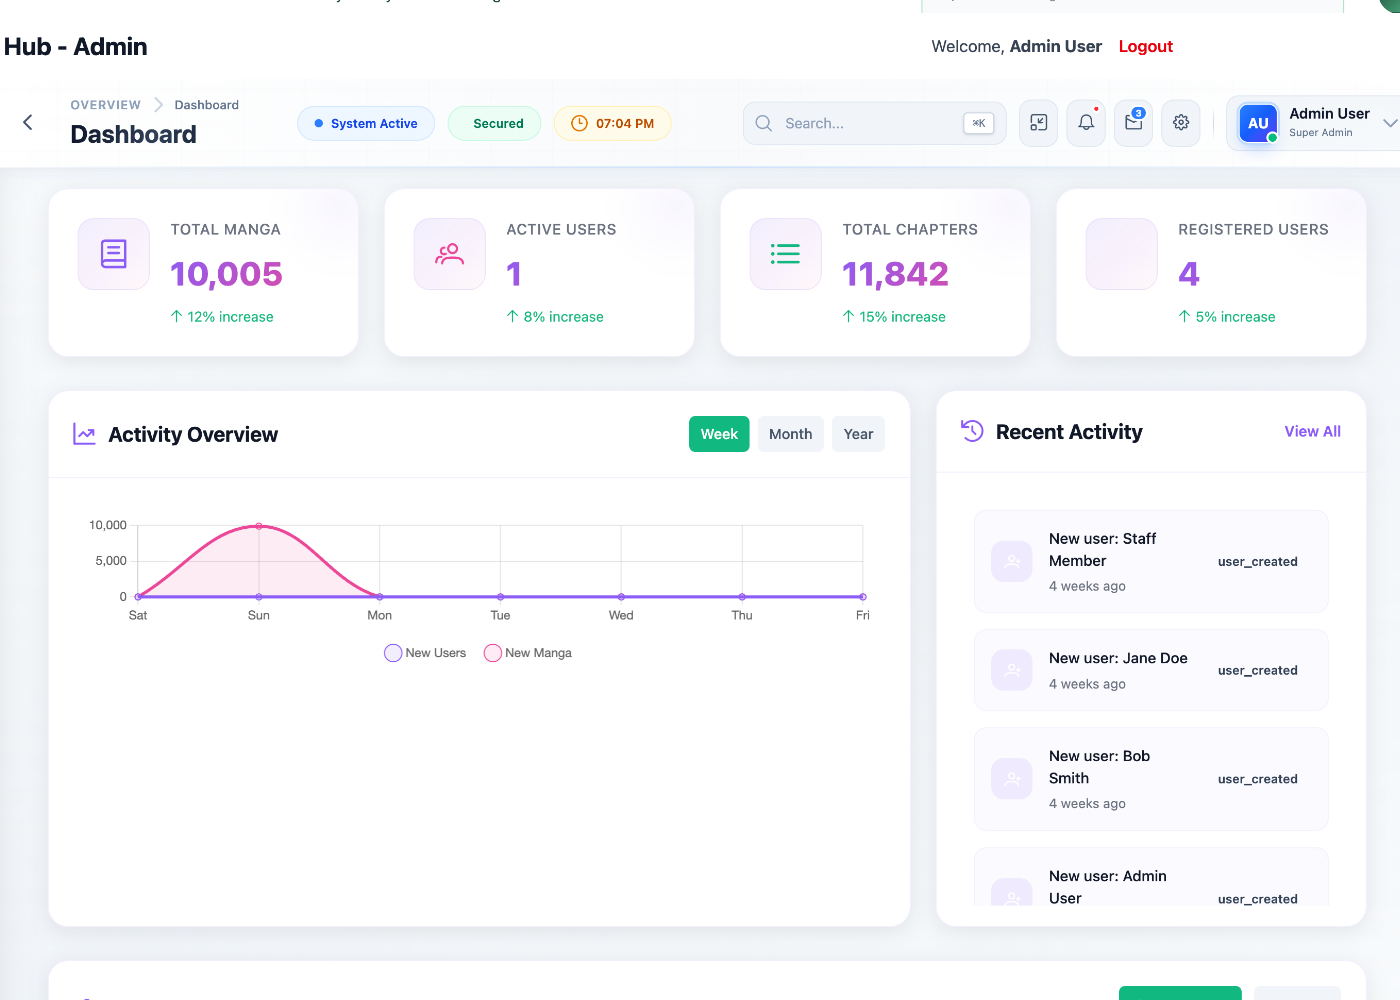Viewport: 1400px width, 1000px height.
Task: Click user icon on Jane Doe activity
Action: coord(1012,670)
